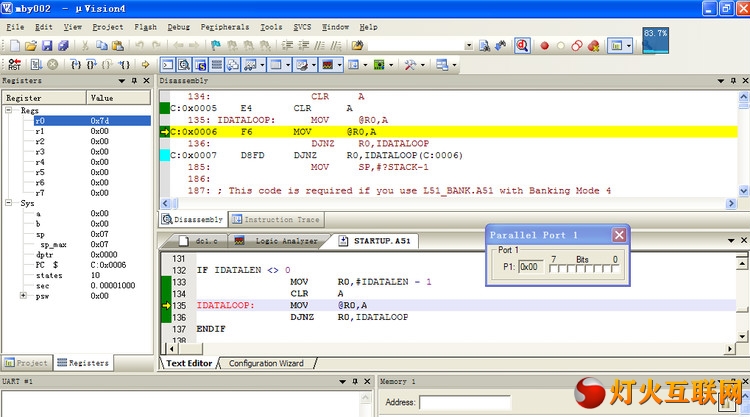Toggle bit 0 checkbox of Port 1
Viewport: 750px width, 417px height.
615,269
